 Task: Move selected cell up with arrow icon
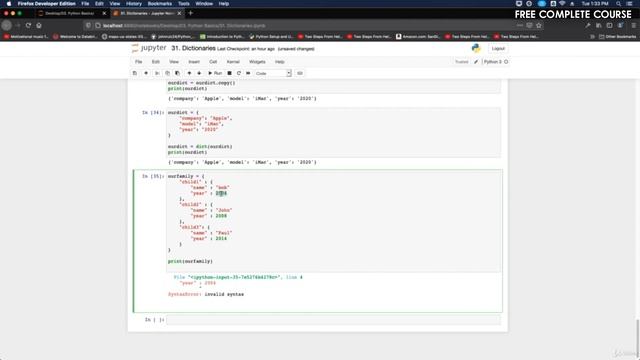click(189, 73)
